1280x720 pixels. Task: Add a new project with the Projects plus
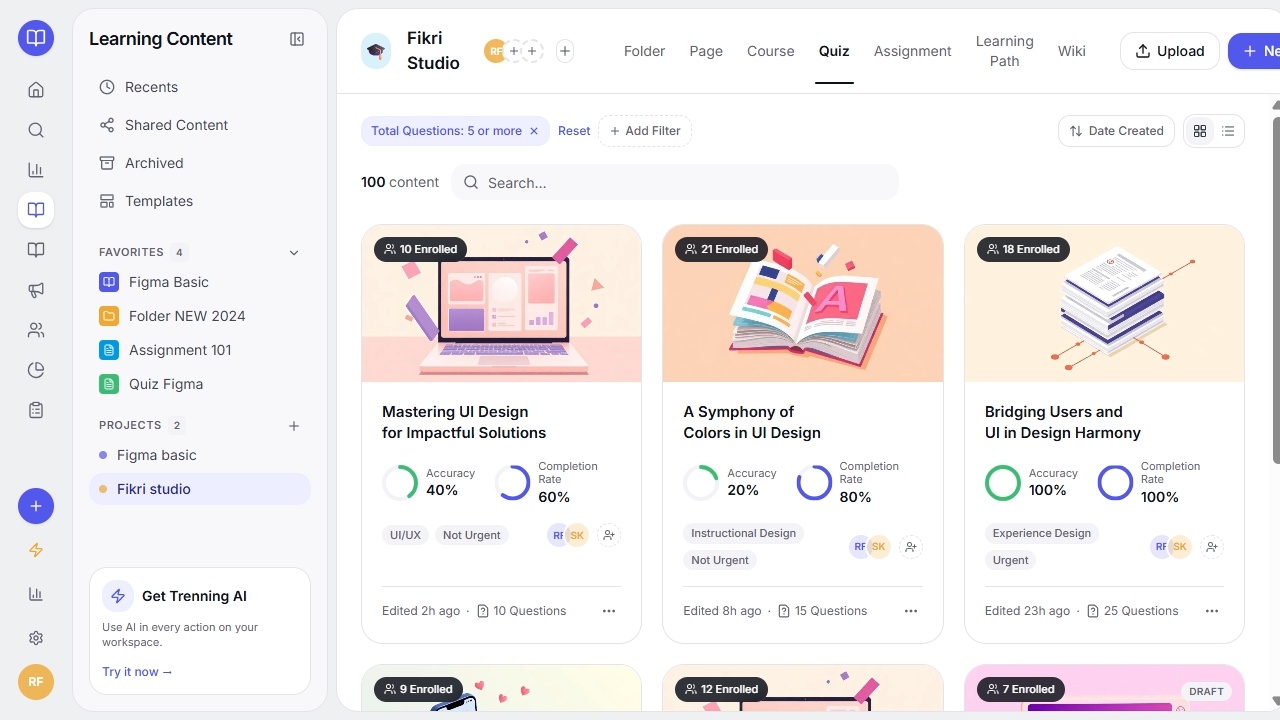294,426
